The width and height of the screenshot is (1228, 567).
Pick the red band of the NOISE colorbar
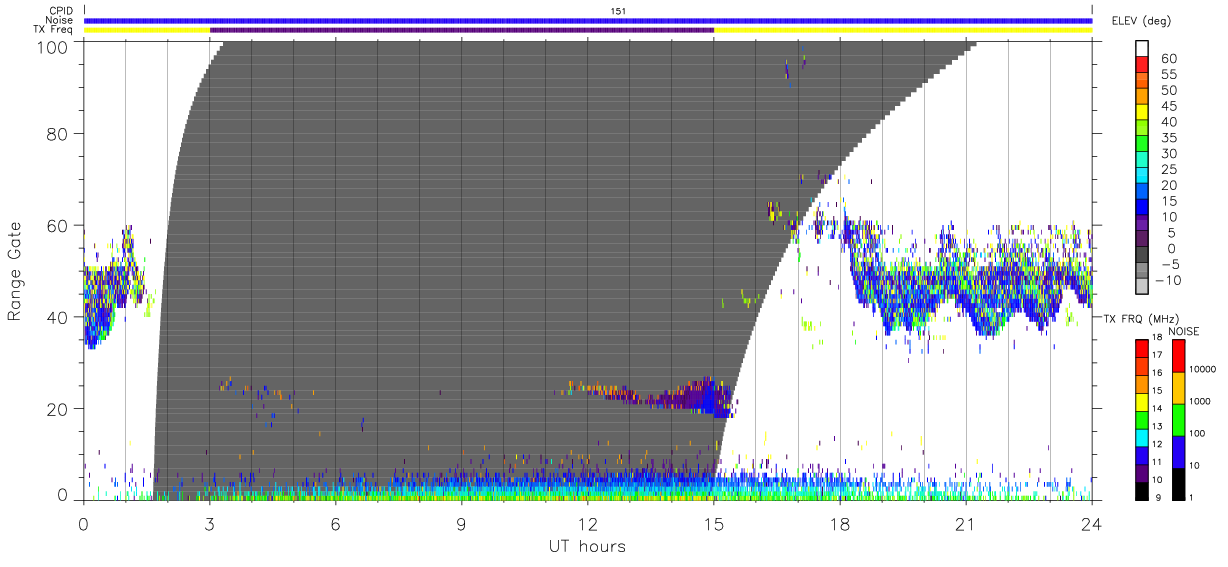point(1178,356)
